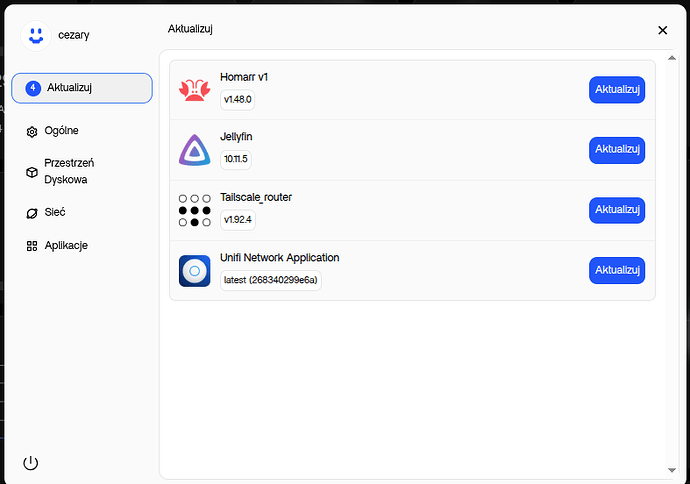Image resolution: width=690 pixels, height=484 pixels.
Task: Open the Ogólne settings section
Action: click(62, 131)
